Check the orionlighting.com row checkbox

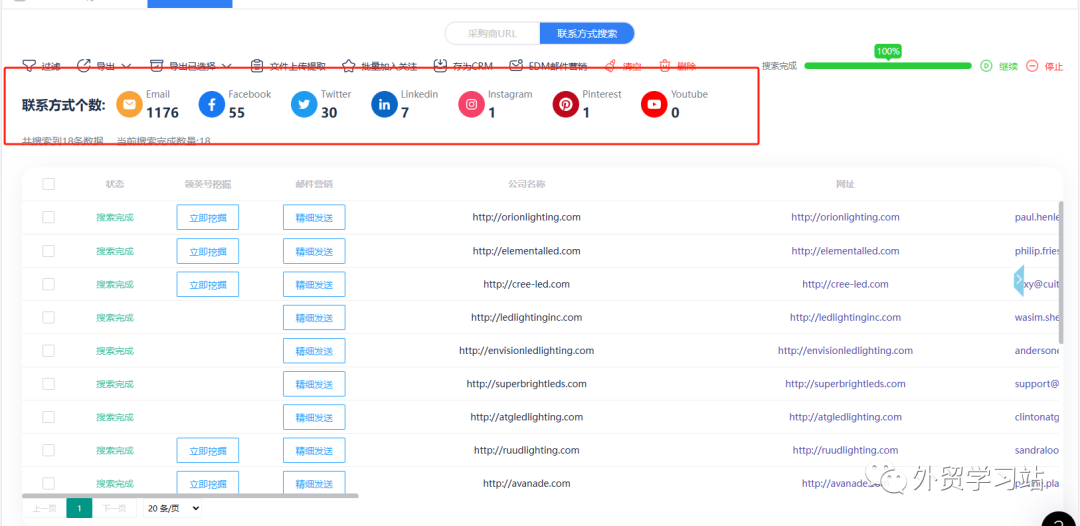tap(48, 217)
